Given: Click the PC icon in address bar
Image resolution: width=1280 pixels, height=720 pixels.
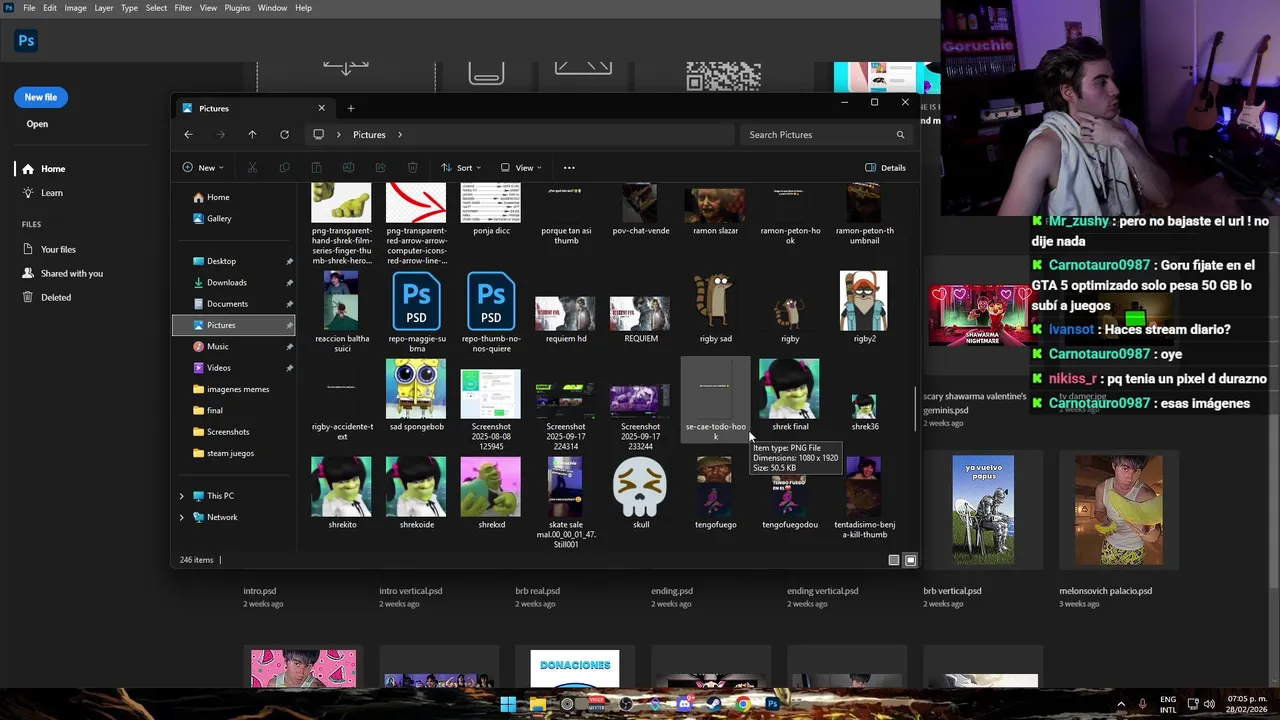Looking at the screenshot, I should (318, 134).
